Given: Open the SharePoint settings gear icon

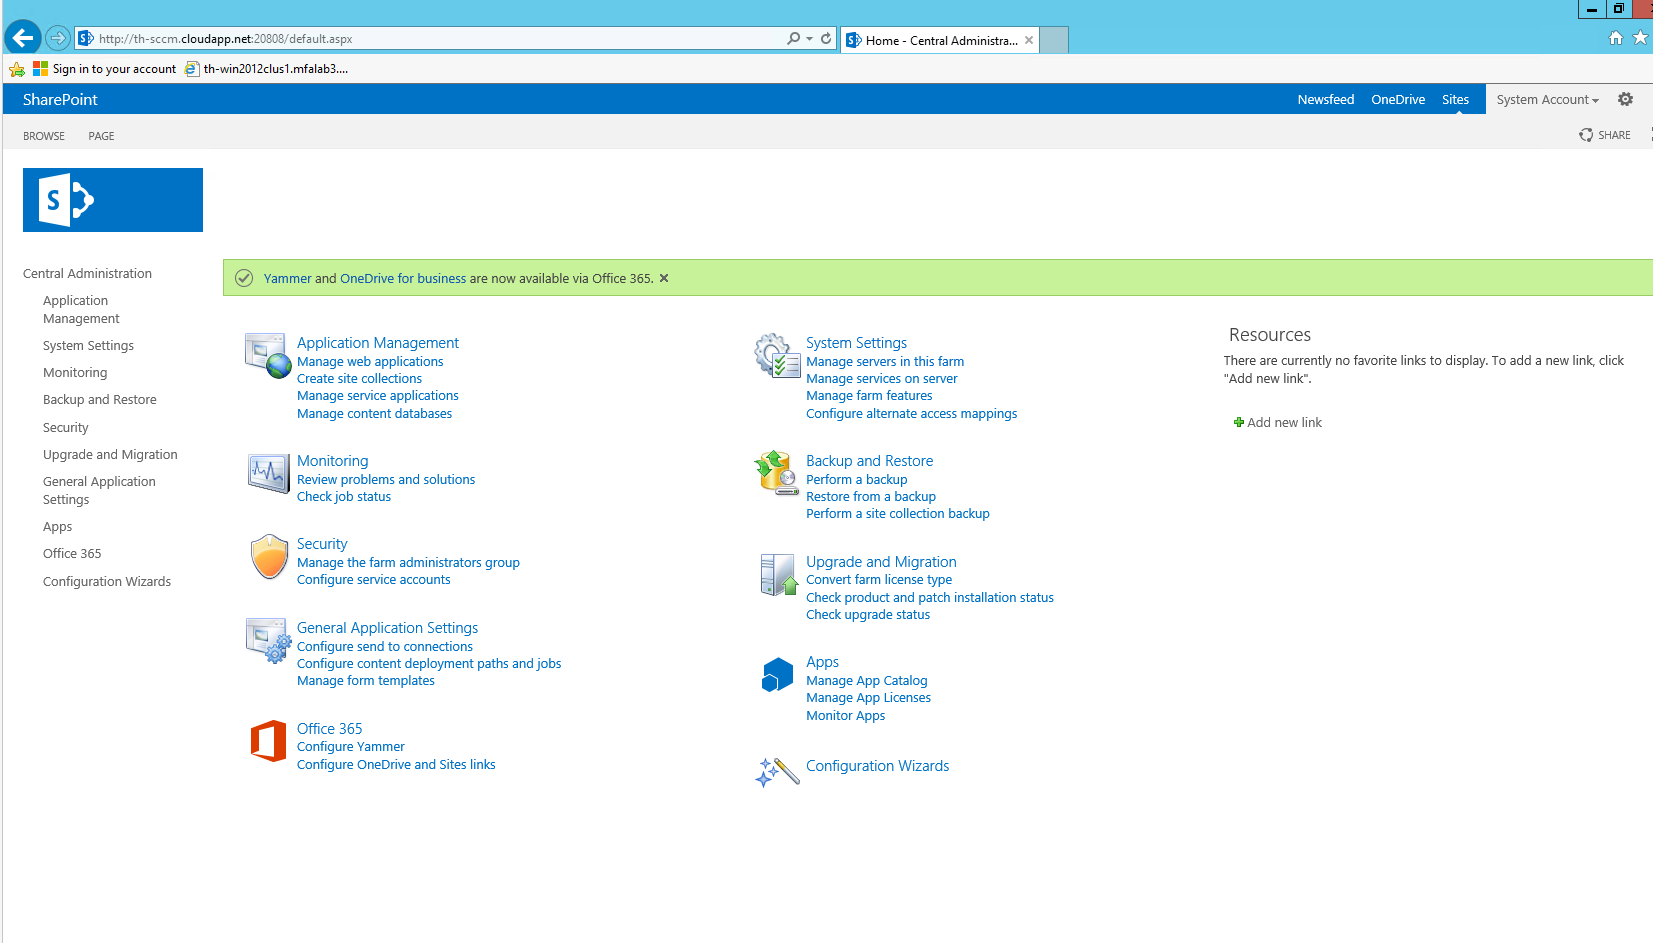Looking at the screenshot, I should [1626, 99].
